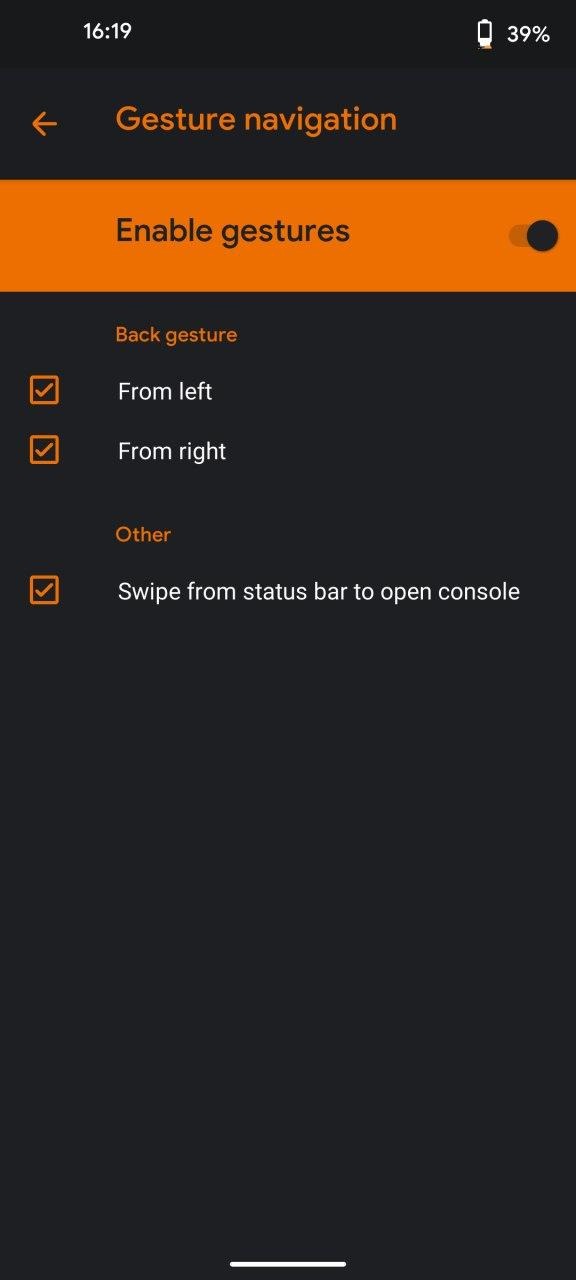The image size is (576, 1280).
Task: Uncheck the From right checkbox
Action: (44, 450)
